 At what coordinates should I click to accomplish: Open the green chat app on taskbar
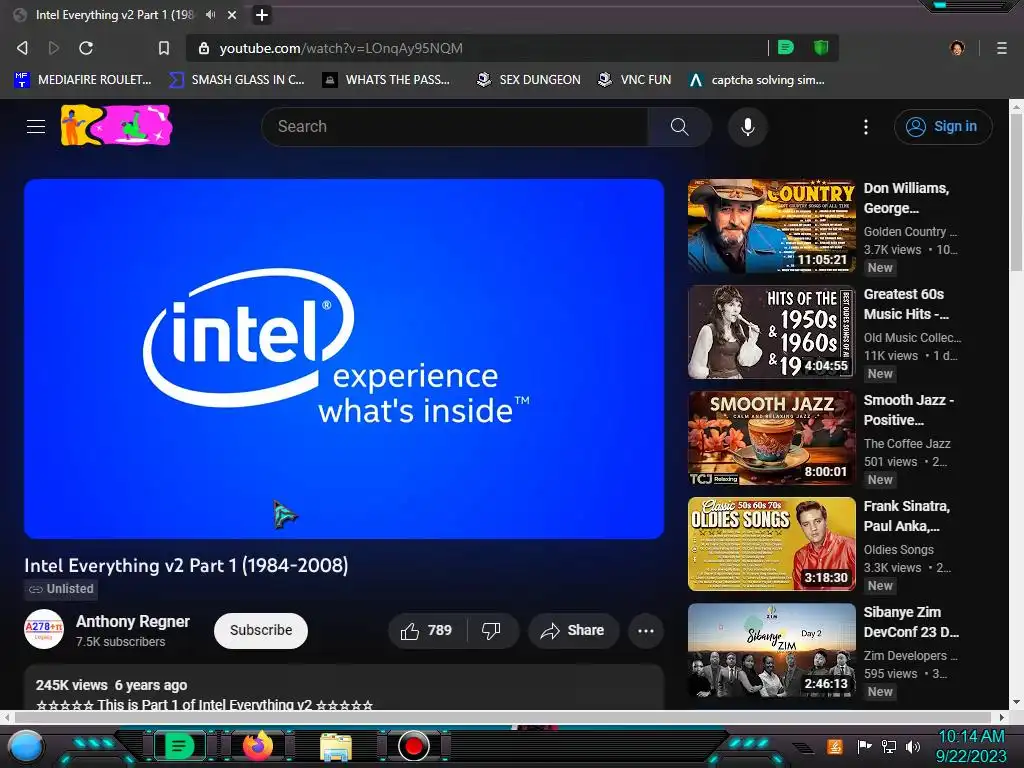(x=178, y=746)
